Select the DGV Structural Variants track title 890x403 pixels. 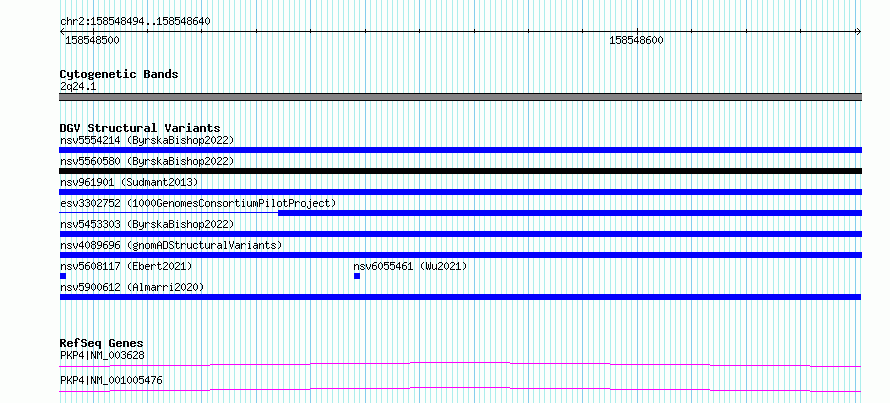[x=140, y=128]
